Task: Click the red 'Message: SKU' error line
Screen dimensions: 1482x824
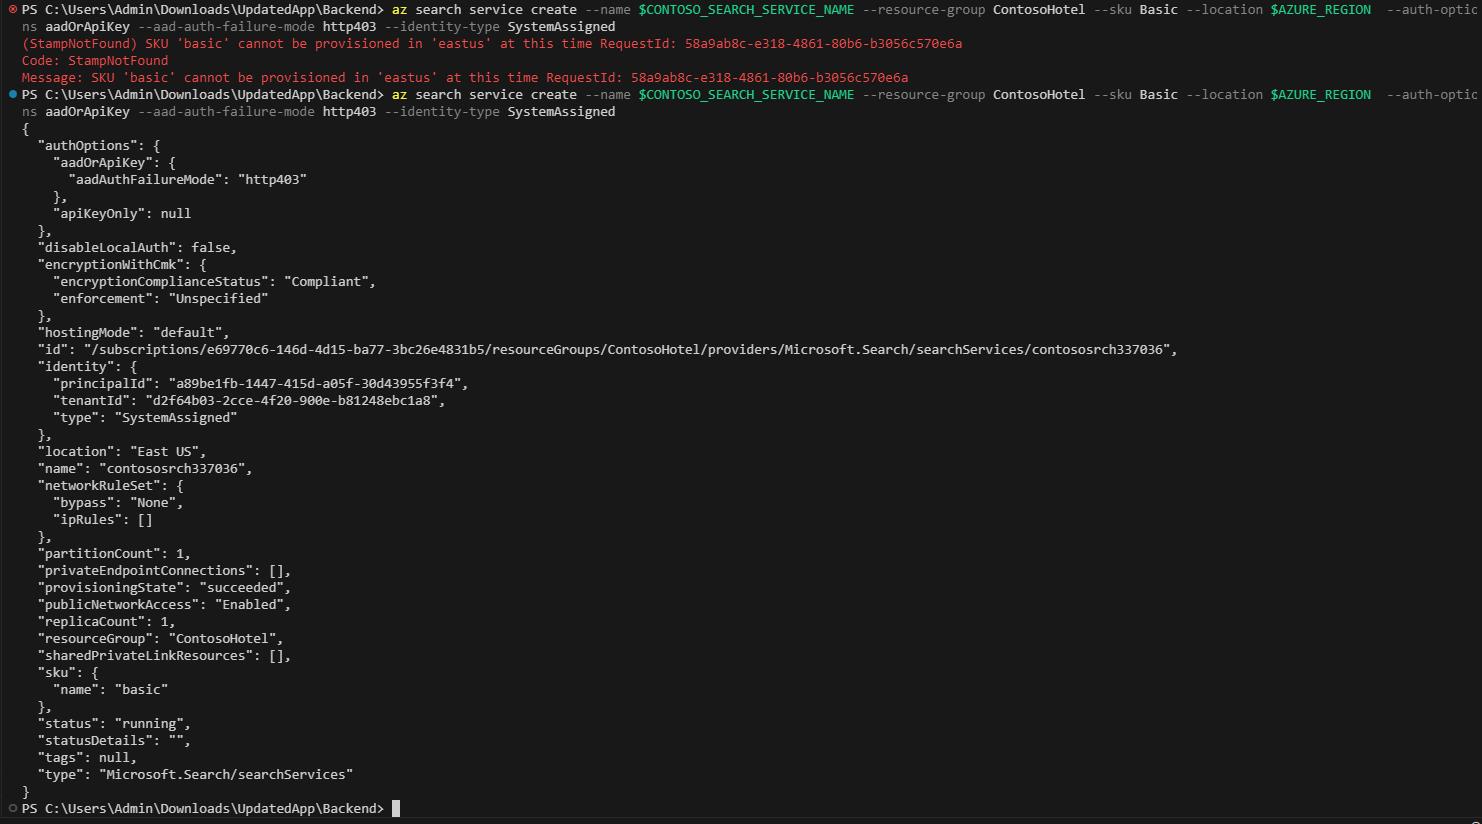Action: click(x=465, y=78)
